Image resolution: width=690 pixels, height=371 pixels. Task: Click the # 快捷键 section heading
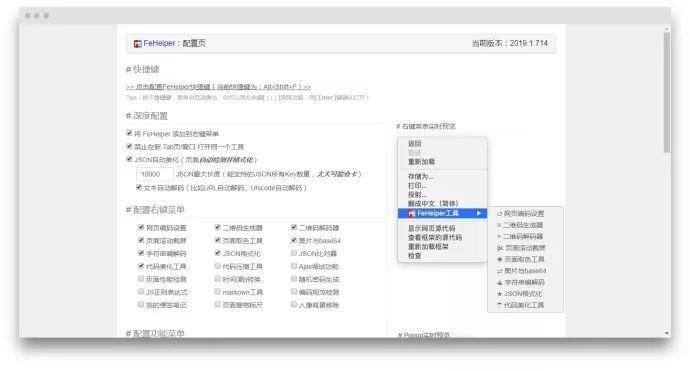point(143,70)
